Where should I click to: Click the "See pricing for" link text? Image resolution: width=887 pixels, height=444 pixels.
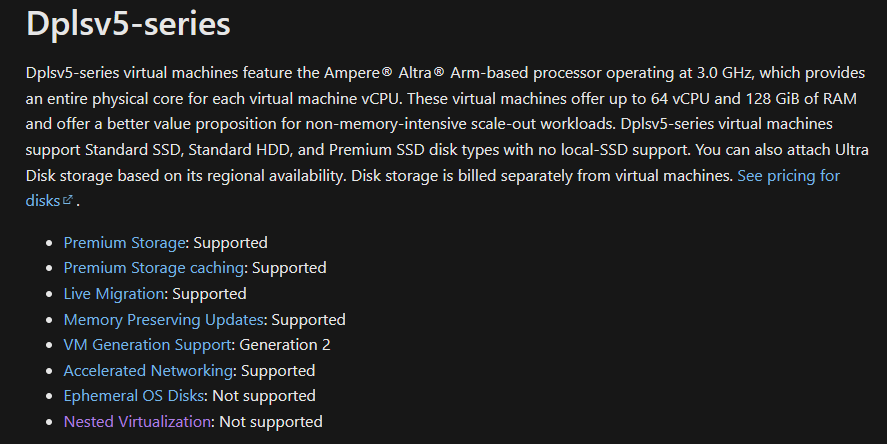point(789,175)
